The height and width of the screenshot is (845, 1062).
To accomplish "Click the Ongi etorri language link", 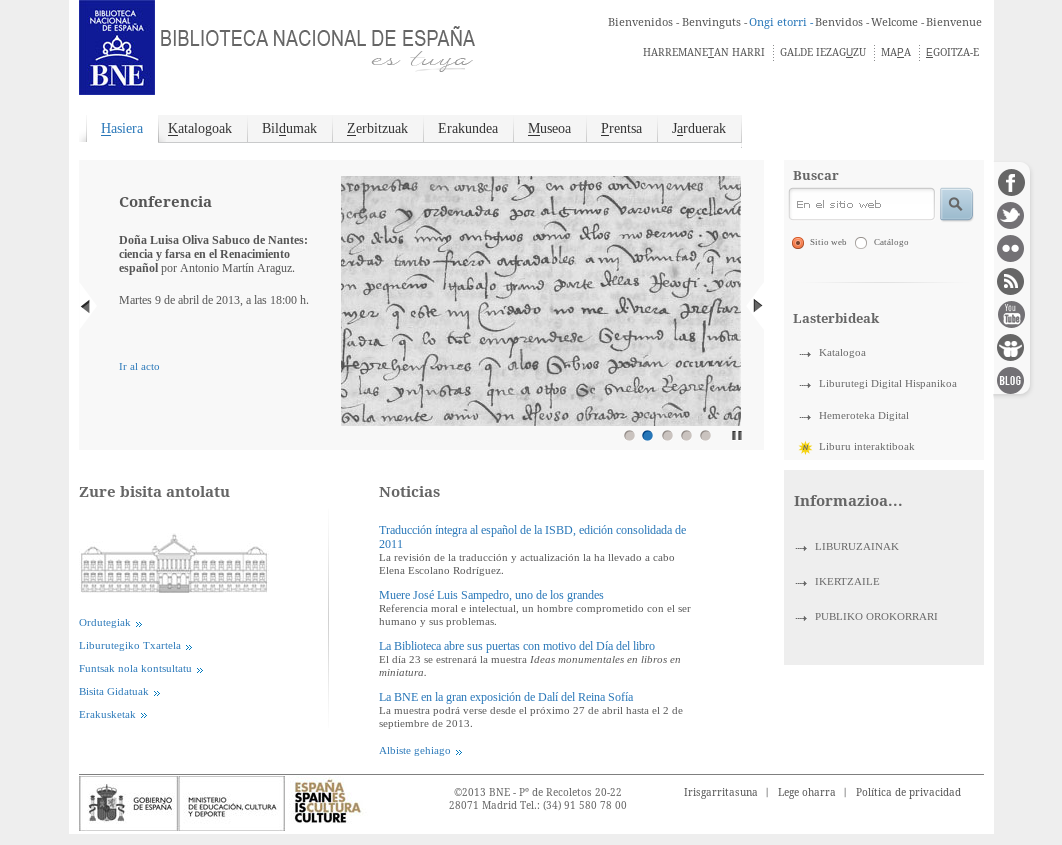I will coord(778,22).
